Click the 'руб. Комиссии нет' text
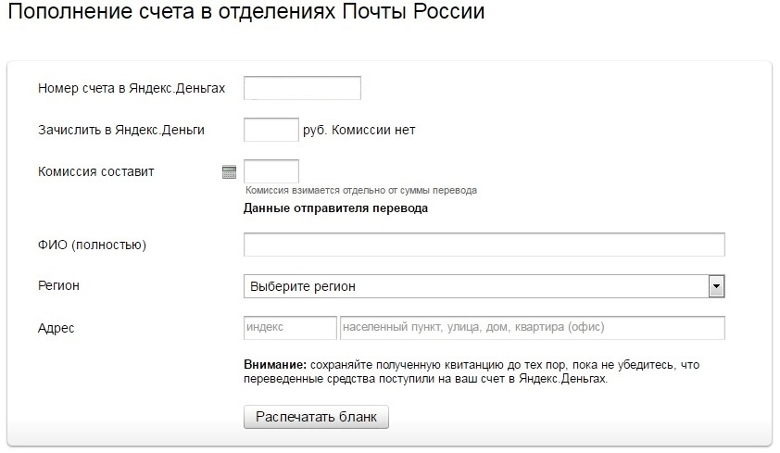The height and width of the screenshot is (453, 780). click(x=359, y=130)
